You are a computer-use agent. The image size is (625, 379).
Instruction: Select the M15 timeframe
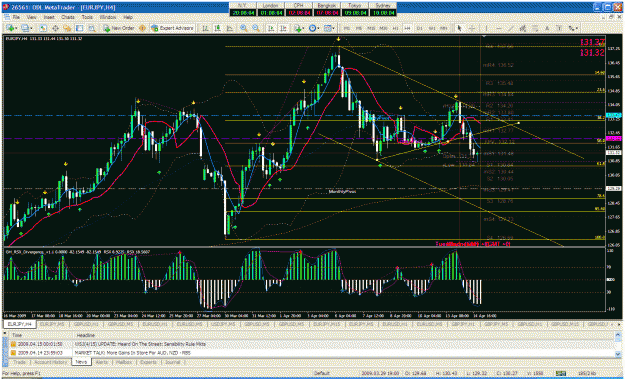[x=371, y=28]
